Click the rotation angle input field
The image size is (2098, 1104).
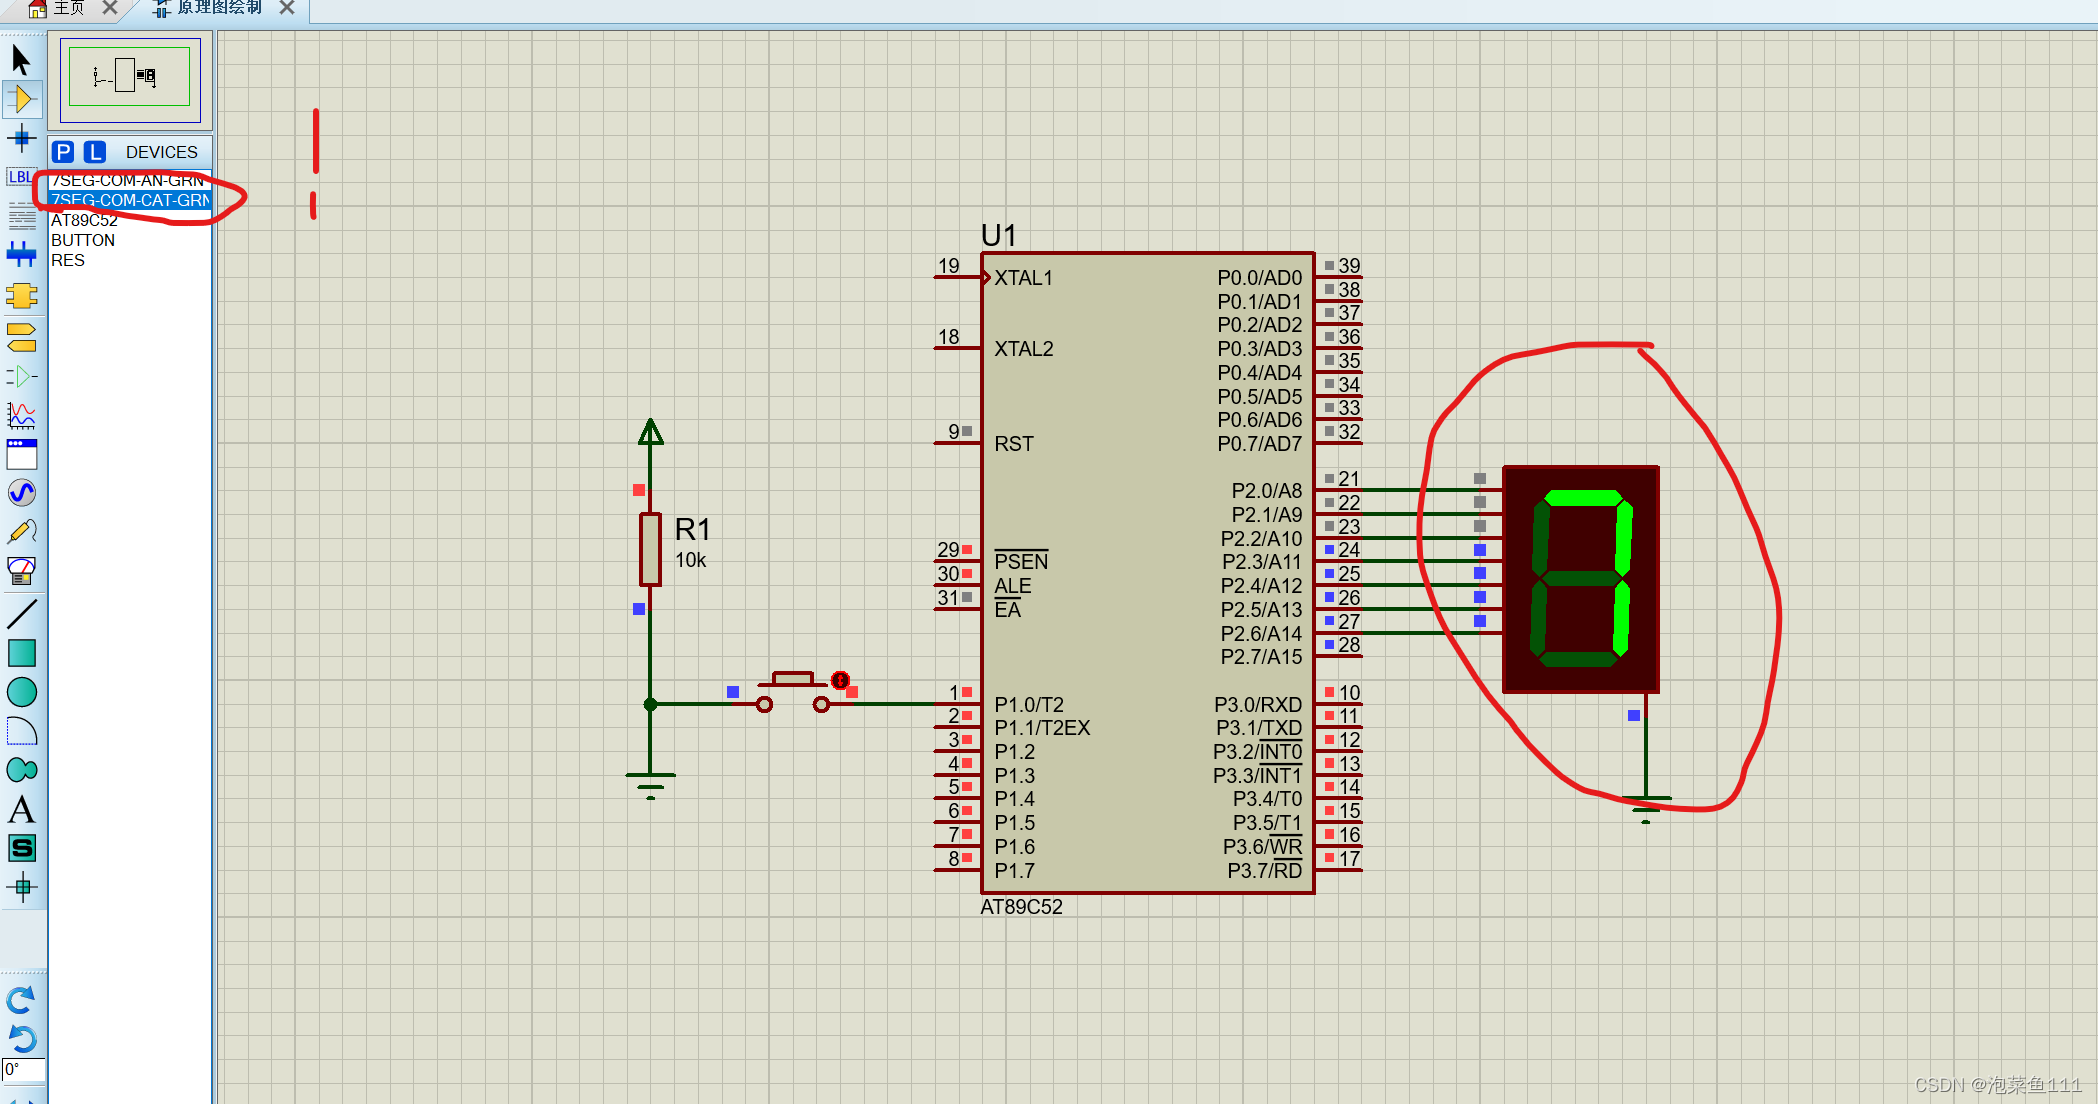pos(24,1070)
